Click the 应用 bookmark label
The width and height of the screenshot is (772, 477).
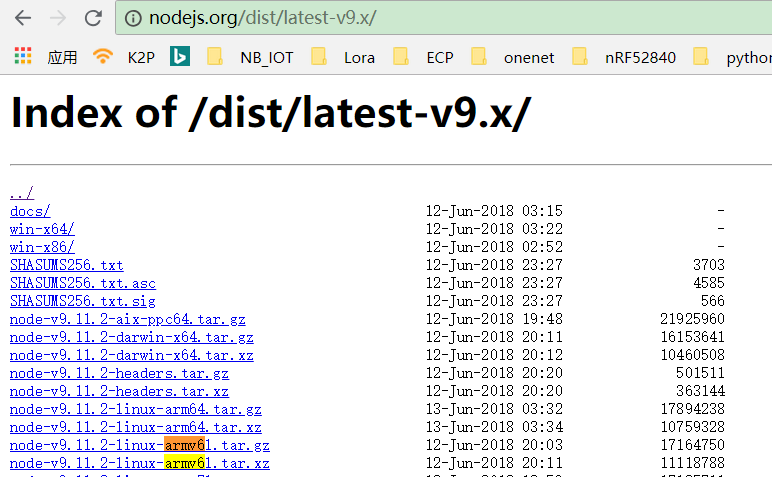62,58
